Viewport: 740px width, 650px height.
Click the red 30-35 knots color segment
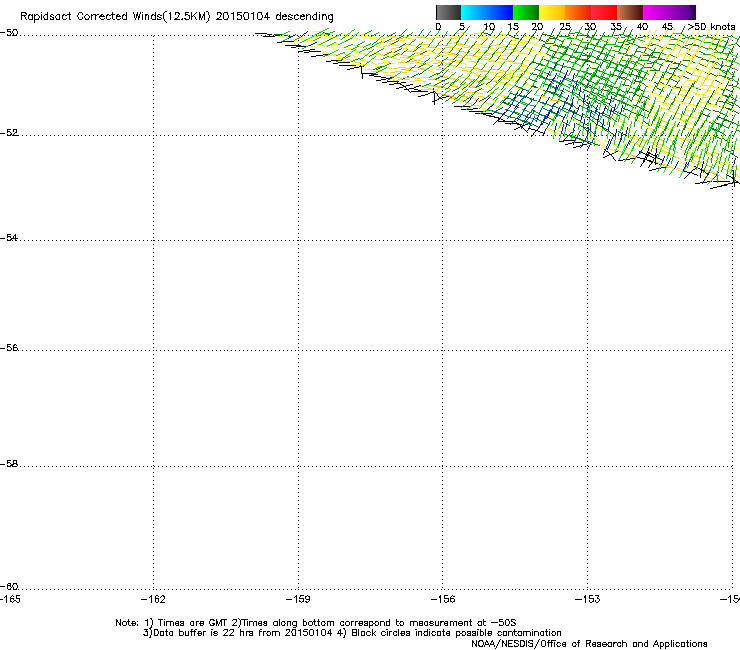coord(604,12)
